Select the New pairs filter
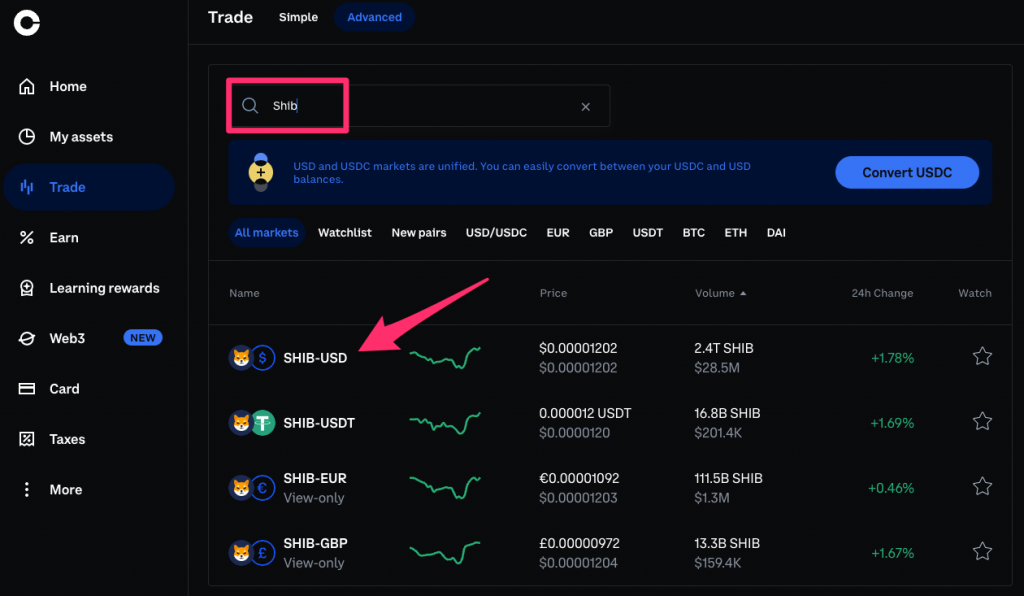 click(419, 232)
